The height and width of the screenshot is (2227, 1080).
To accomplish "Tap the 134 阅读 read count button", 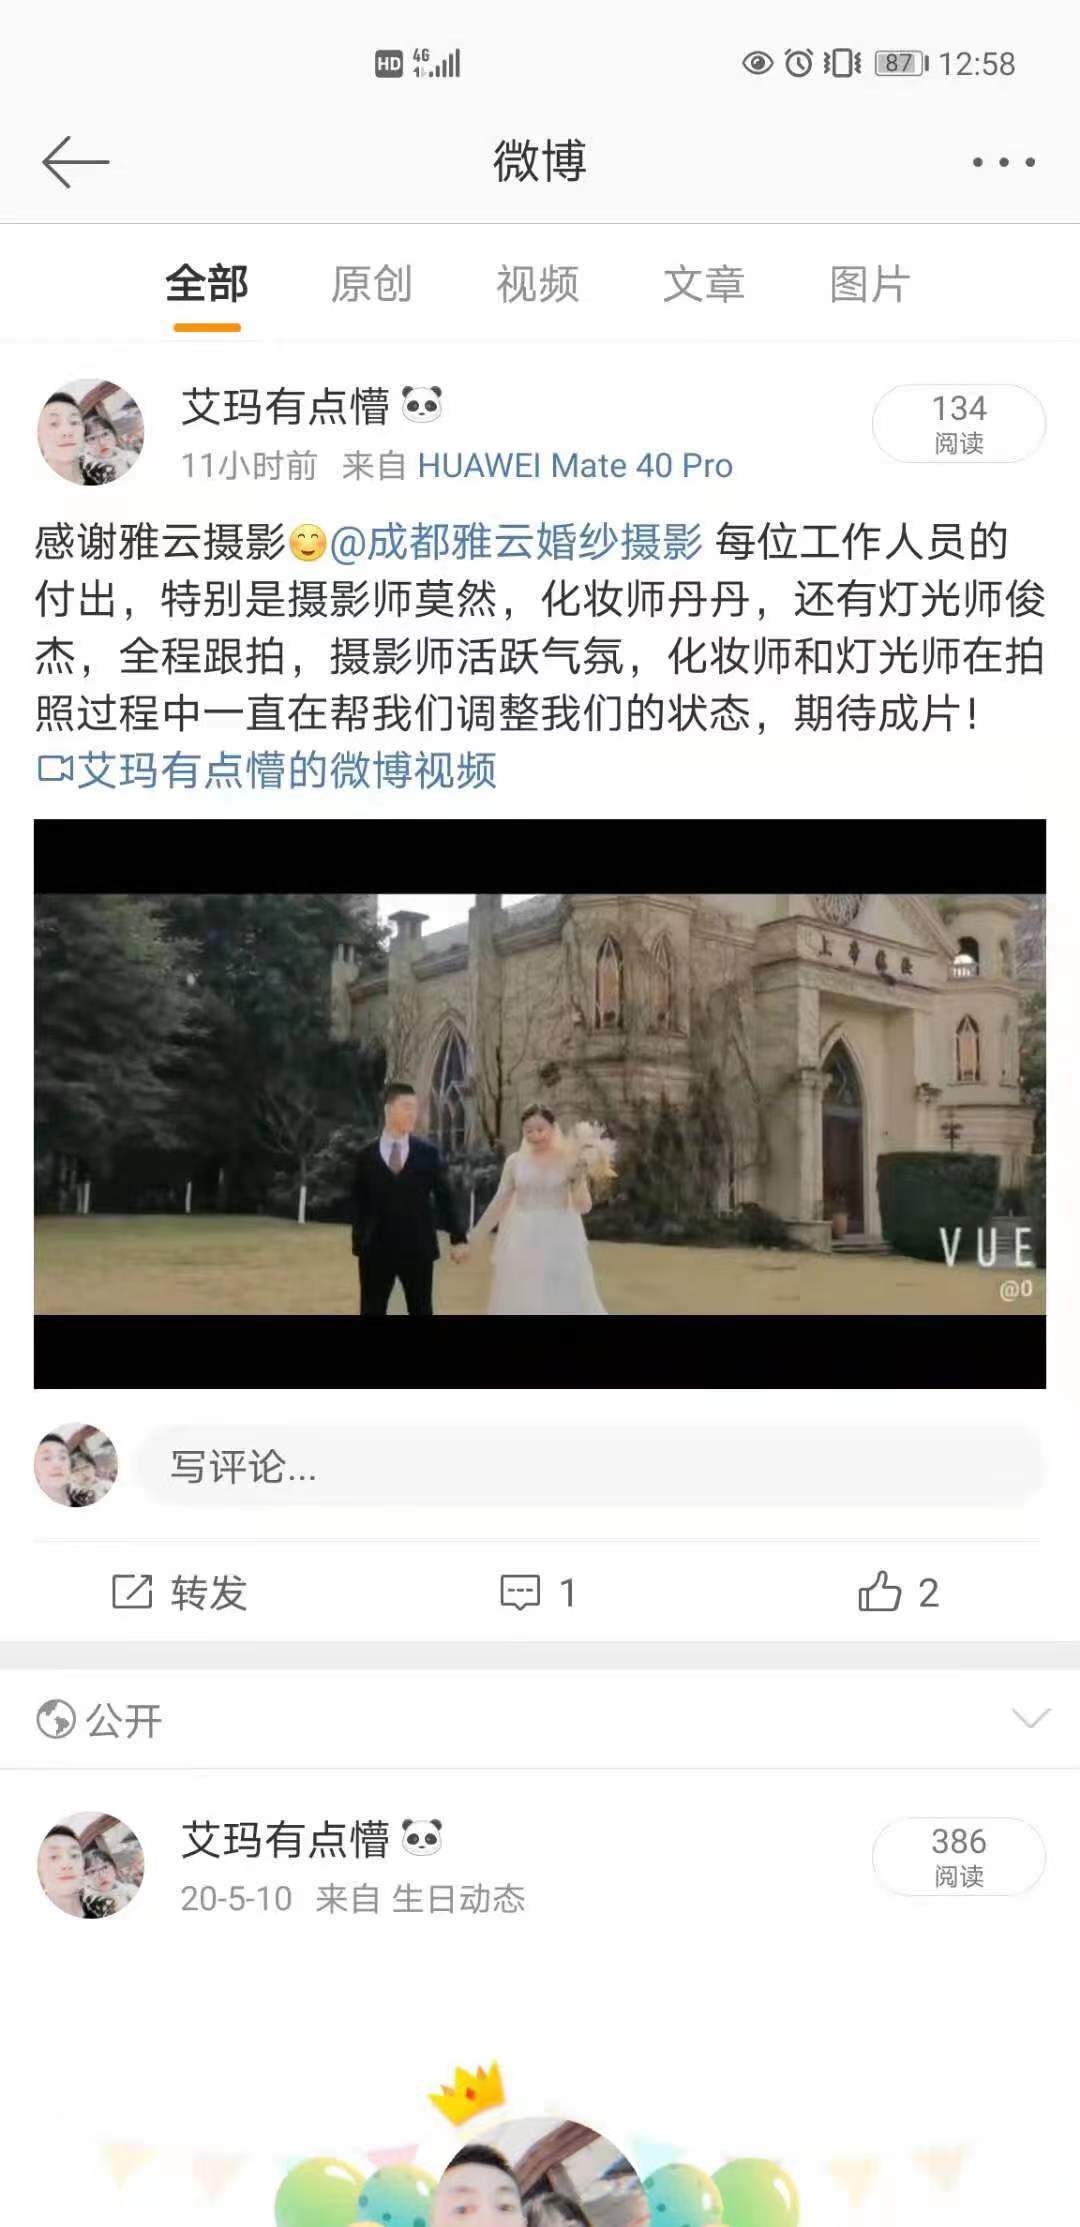I will pyautogui.click(x=959, y=423).
